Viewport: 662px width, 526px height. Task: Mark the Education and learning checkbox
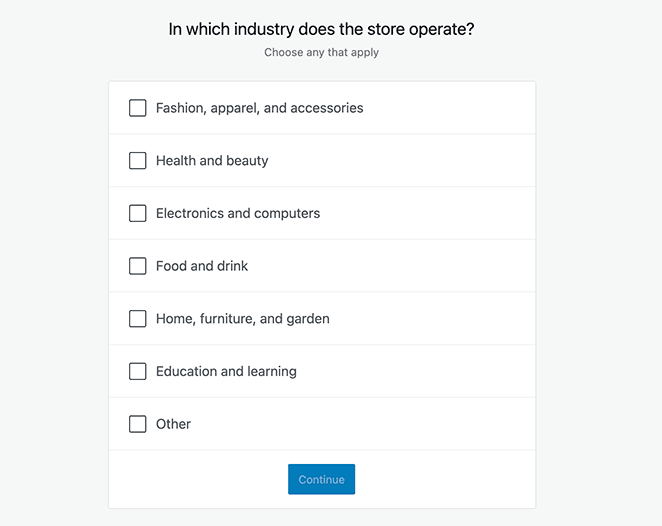pos(138,371)
